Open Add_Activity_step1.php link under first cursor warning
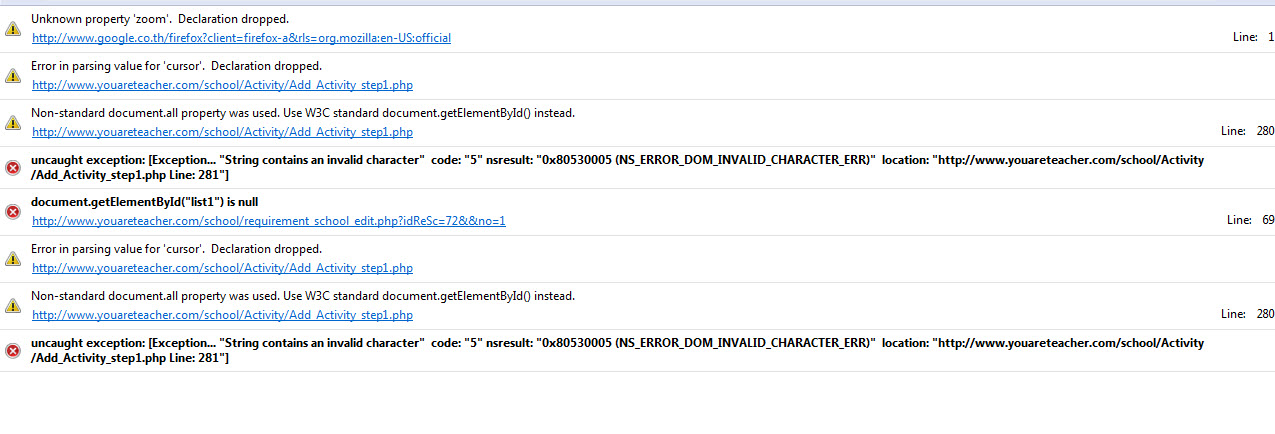 click(222, 85)
